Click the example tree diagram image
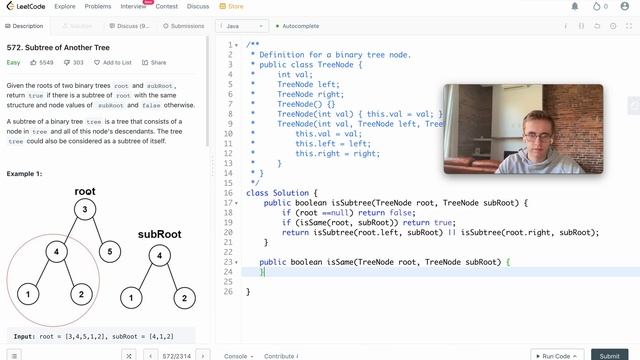Viewport: 640px width, 360px height. tap(101, 256)
